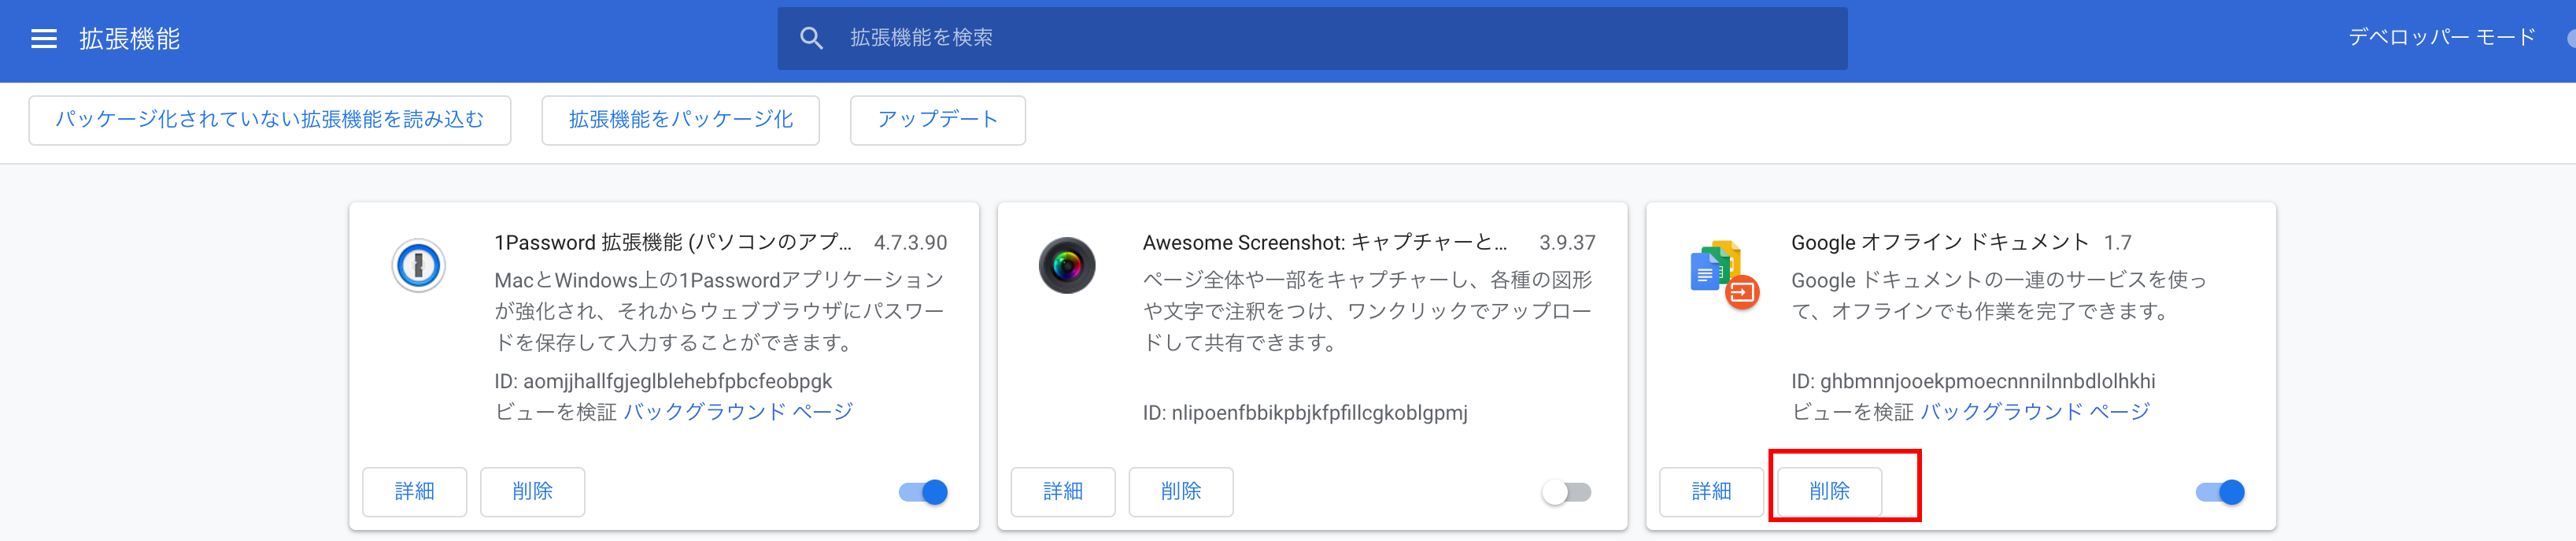Click 削除 for Google オフライン ドキュメント
Screen dimensions: 2576x541
pyautogui.click(x=1830, y=492)
